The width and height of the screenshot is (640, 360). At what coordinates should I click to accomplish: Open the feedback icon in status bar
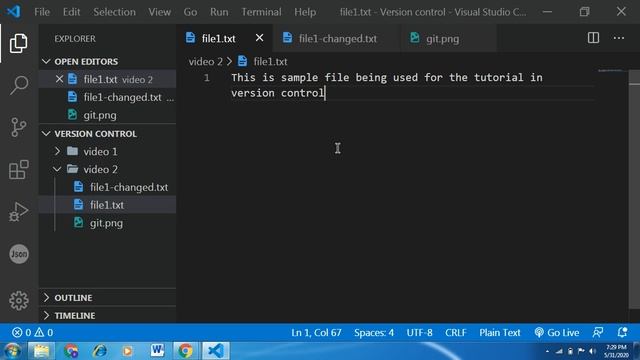(598, 332)
